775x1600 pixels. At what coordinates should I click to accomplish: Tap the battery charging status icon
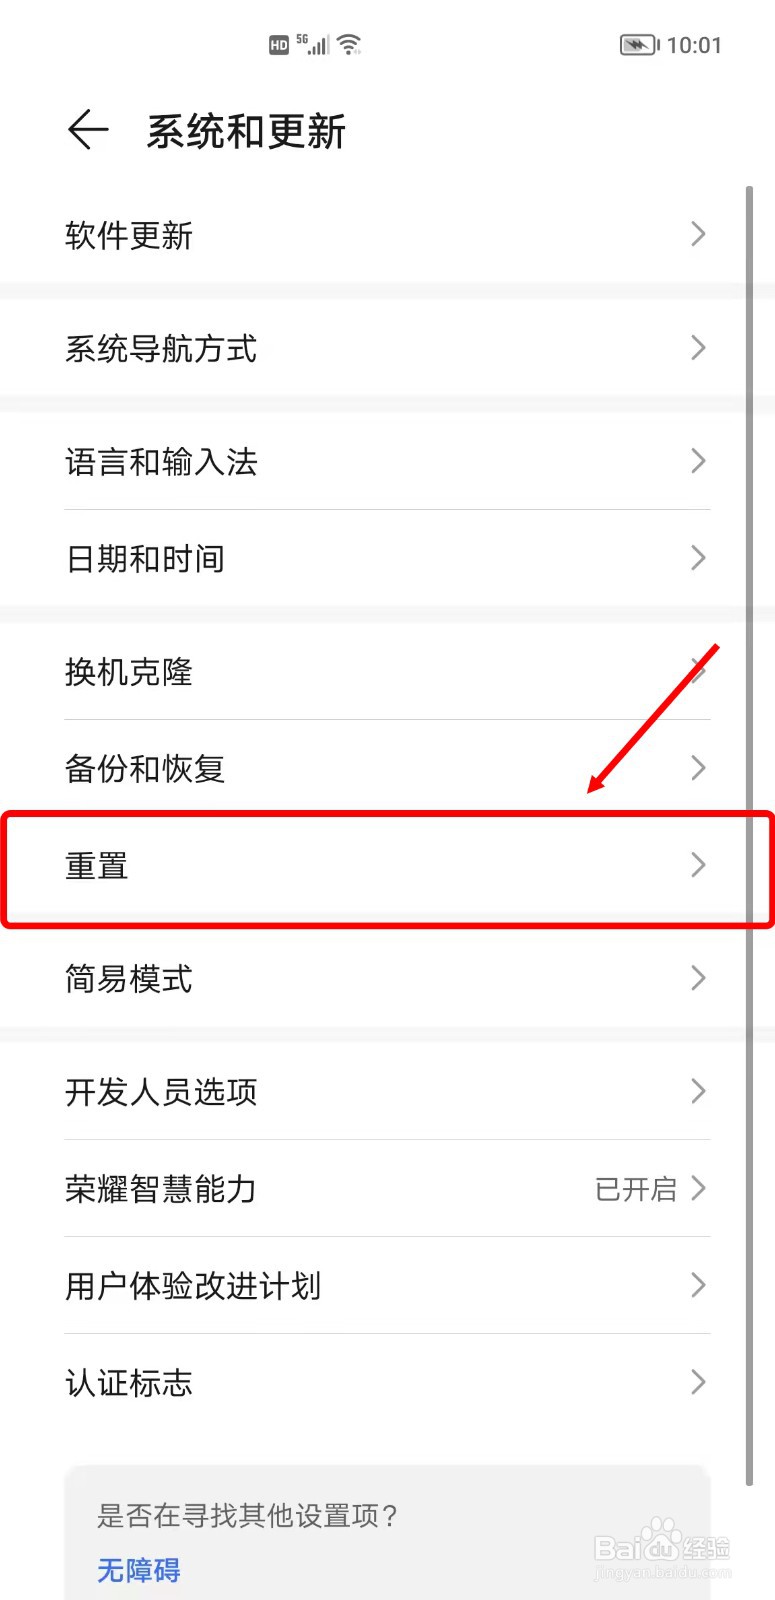tap(639, 45)
